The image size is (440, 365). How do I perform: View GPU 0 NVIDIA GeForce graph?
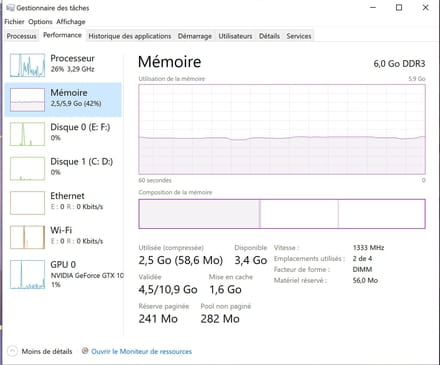[27, 274]
